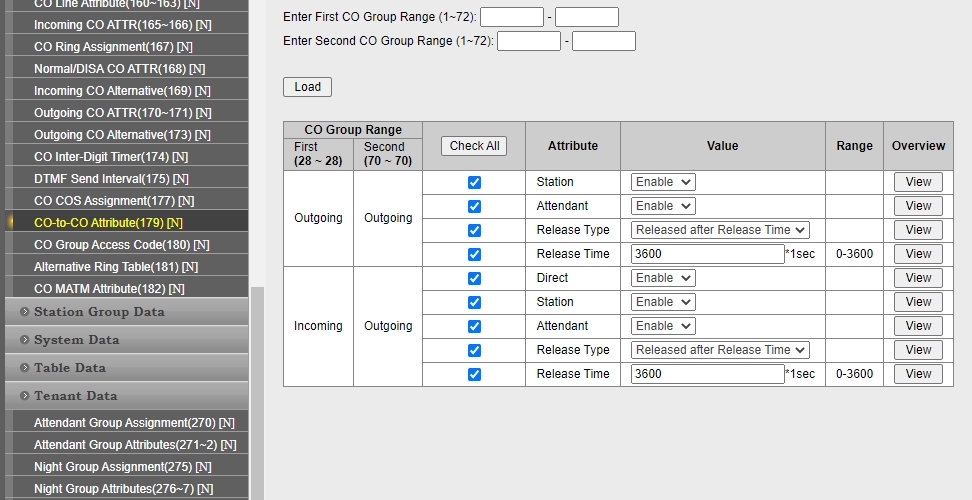Screen dimensions: 972x500
Task: Collapse the Tenant Data section
Action: coord(75,396)
